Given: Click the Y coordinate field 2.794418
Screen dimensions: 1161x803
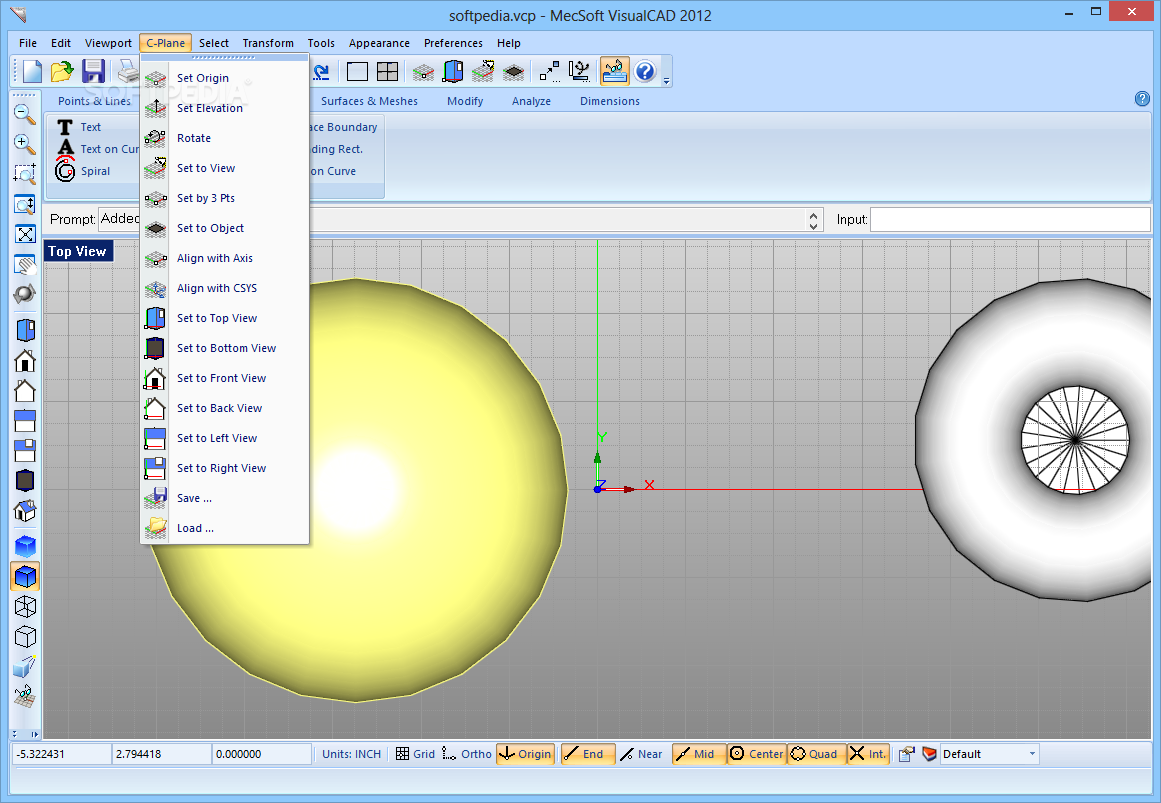Looking at the screenshot, I should click(x=161, y=754).
